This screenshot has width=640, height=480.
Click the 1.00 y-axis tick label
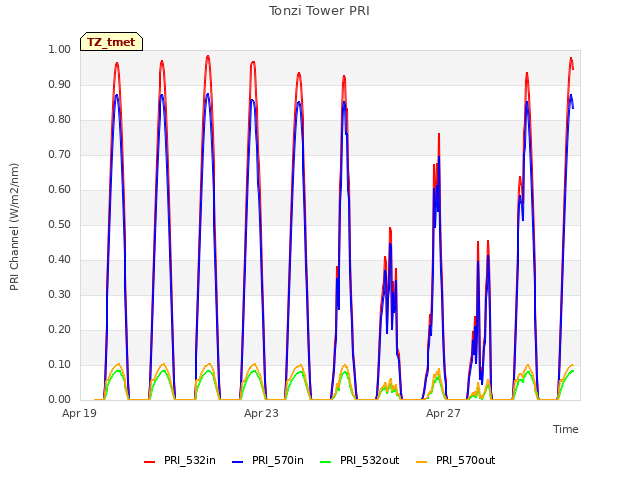tap(60, 49)
